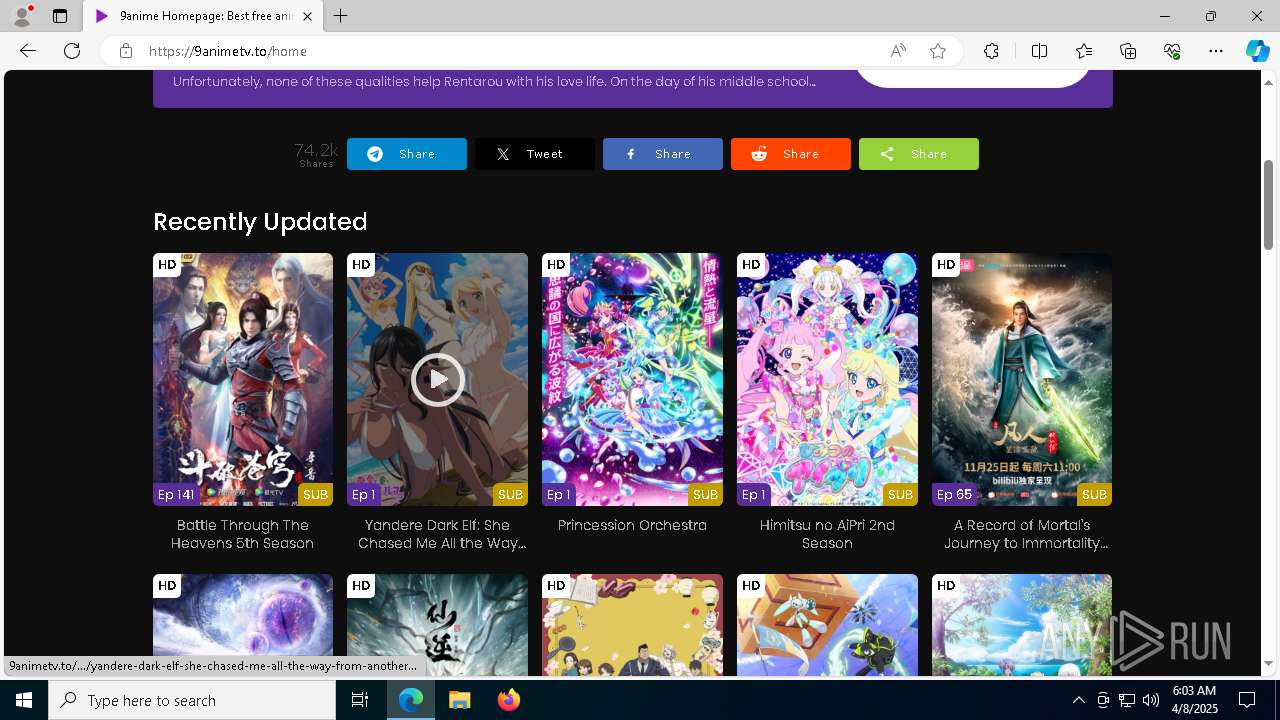Open the purple-eye poster in second row
The image size is (1280, 720).
click(243, 625)
